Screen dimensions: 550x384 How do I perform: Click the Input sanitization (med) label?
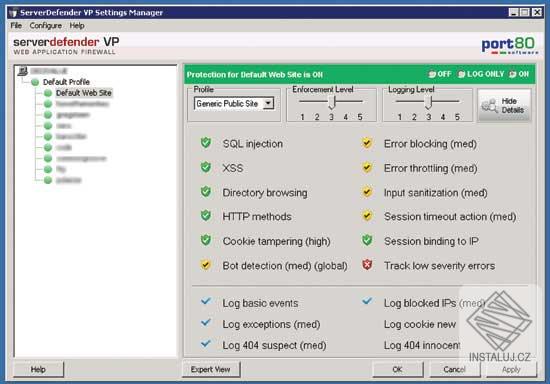tap(435, 193)
